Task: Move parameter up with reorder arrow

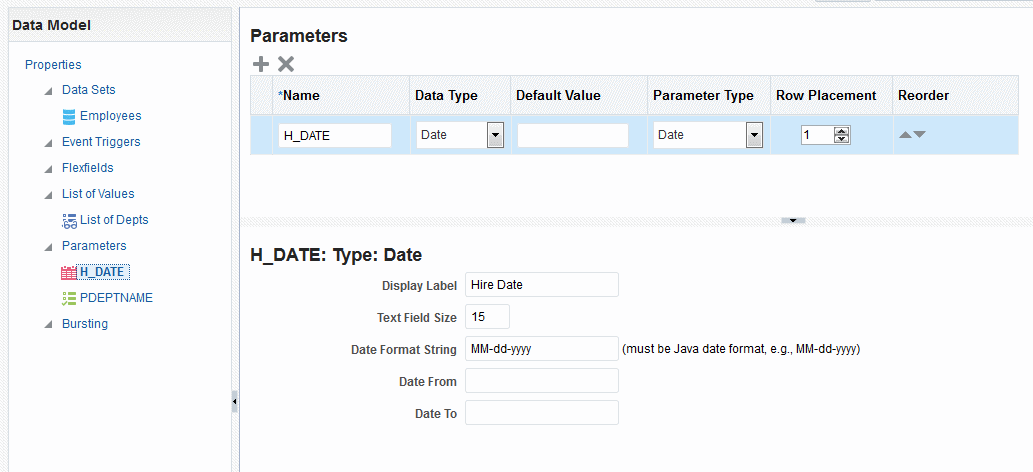Action: tap(905, 134)
